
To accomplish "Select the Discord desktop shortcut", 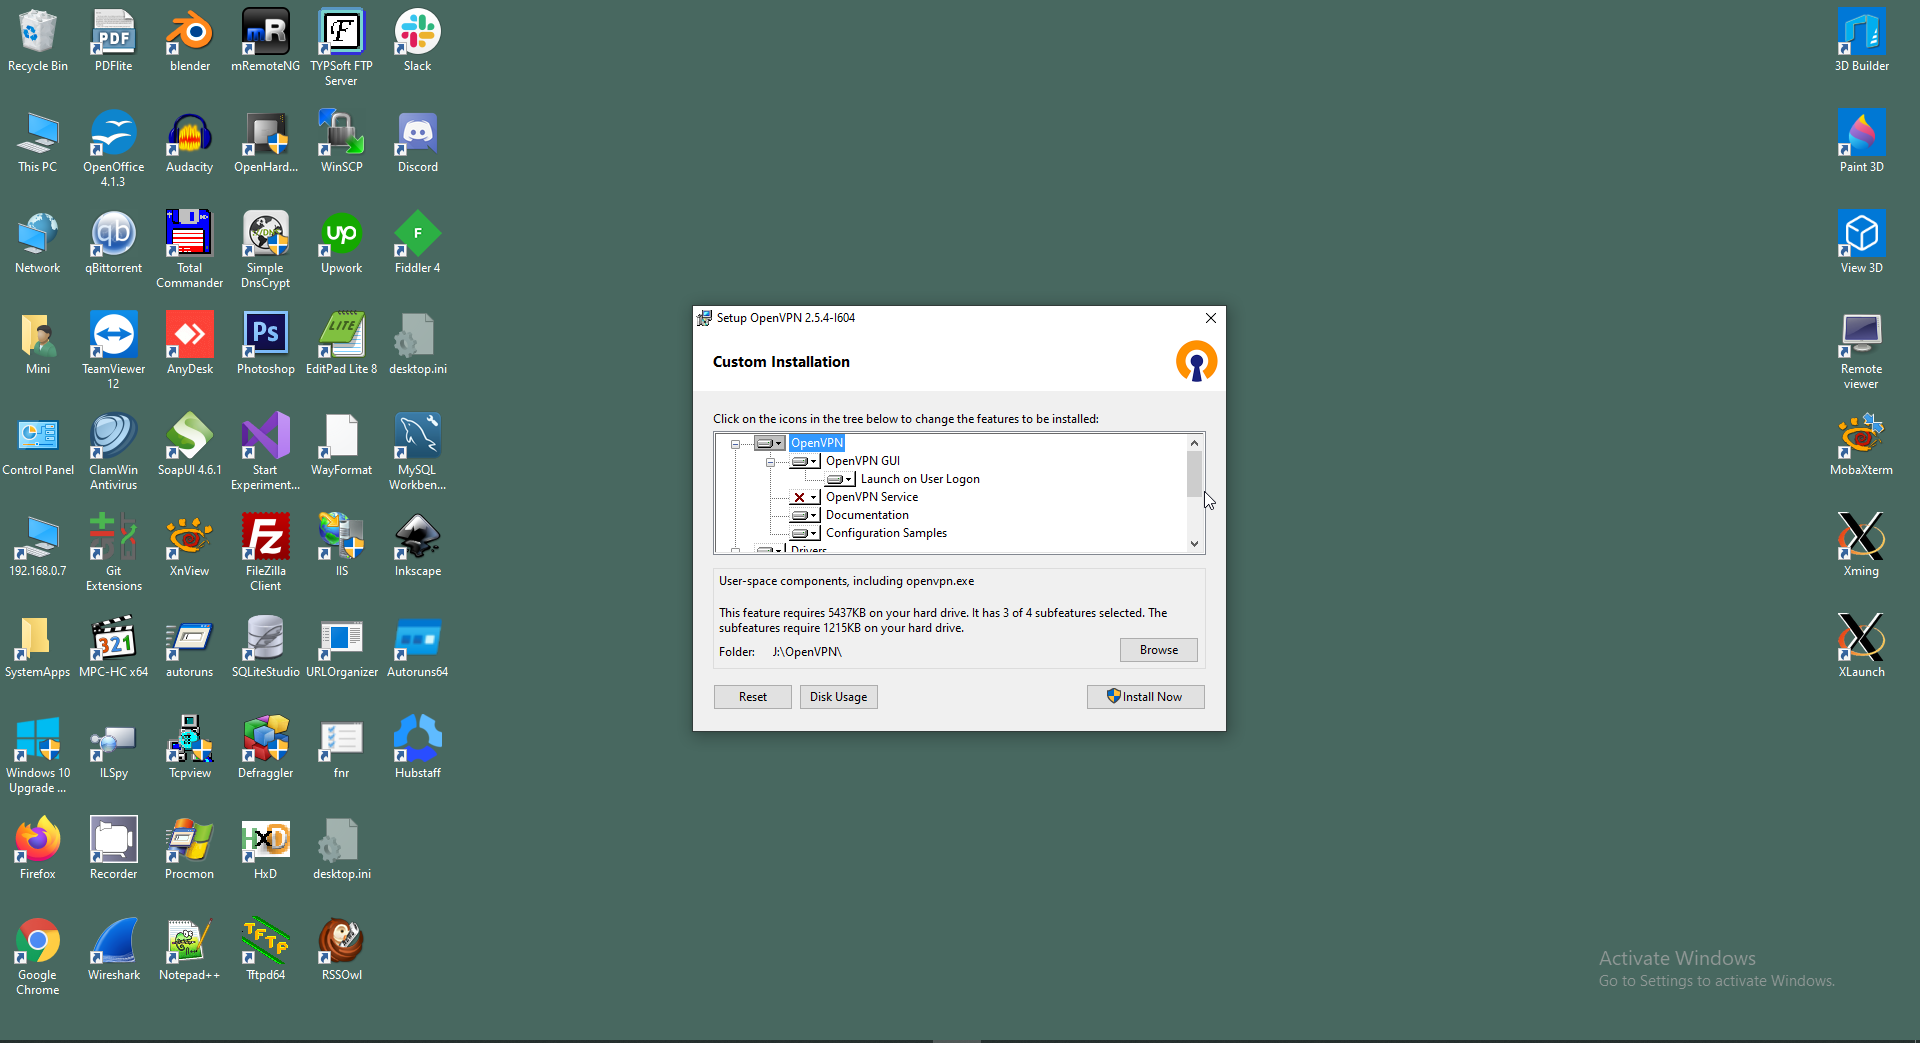I will [417, 141].
